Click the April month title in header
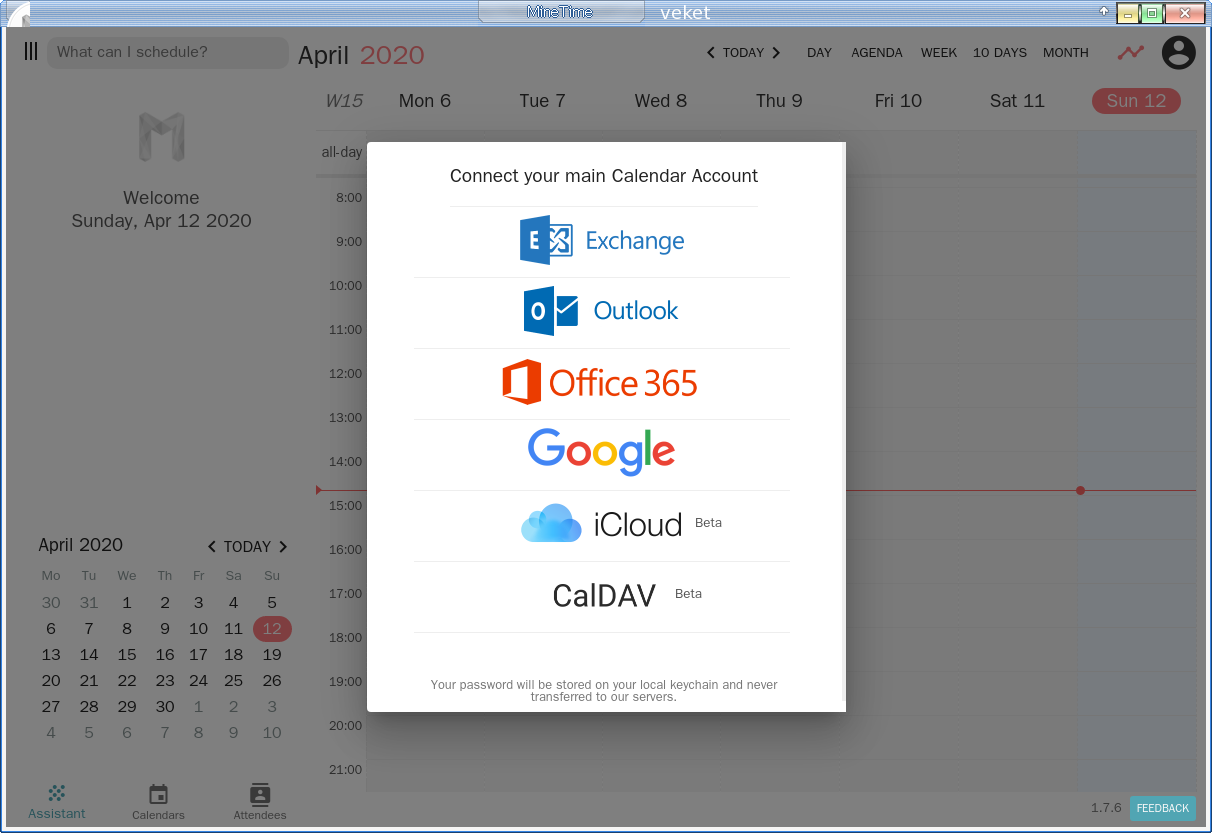The height and width of the screenshot is (833, 1212). [x=323, y=55]
